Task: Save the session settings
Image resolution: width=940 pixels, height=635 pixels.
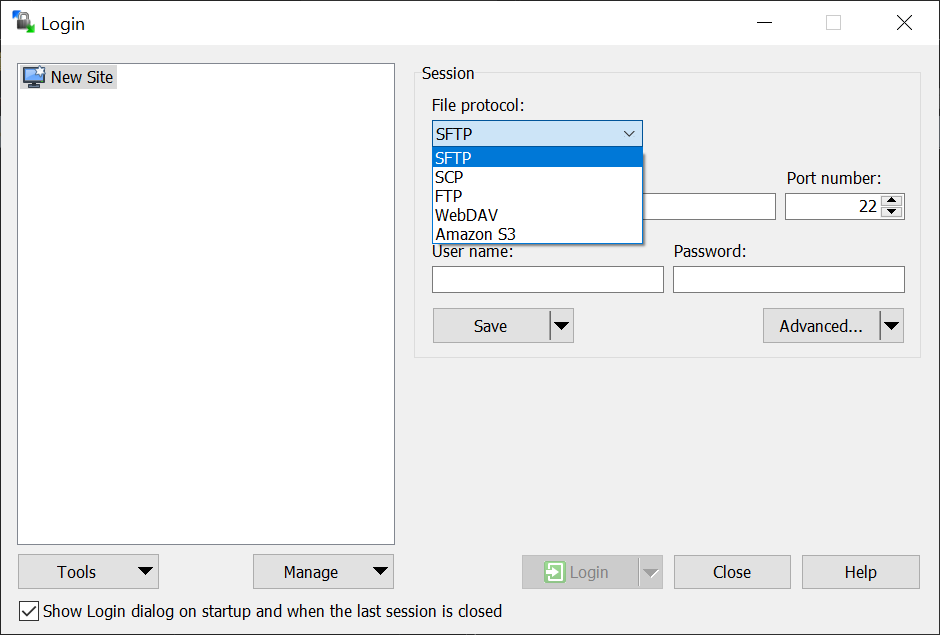Action: coord(491,326)
